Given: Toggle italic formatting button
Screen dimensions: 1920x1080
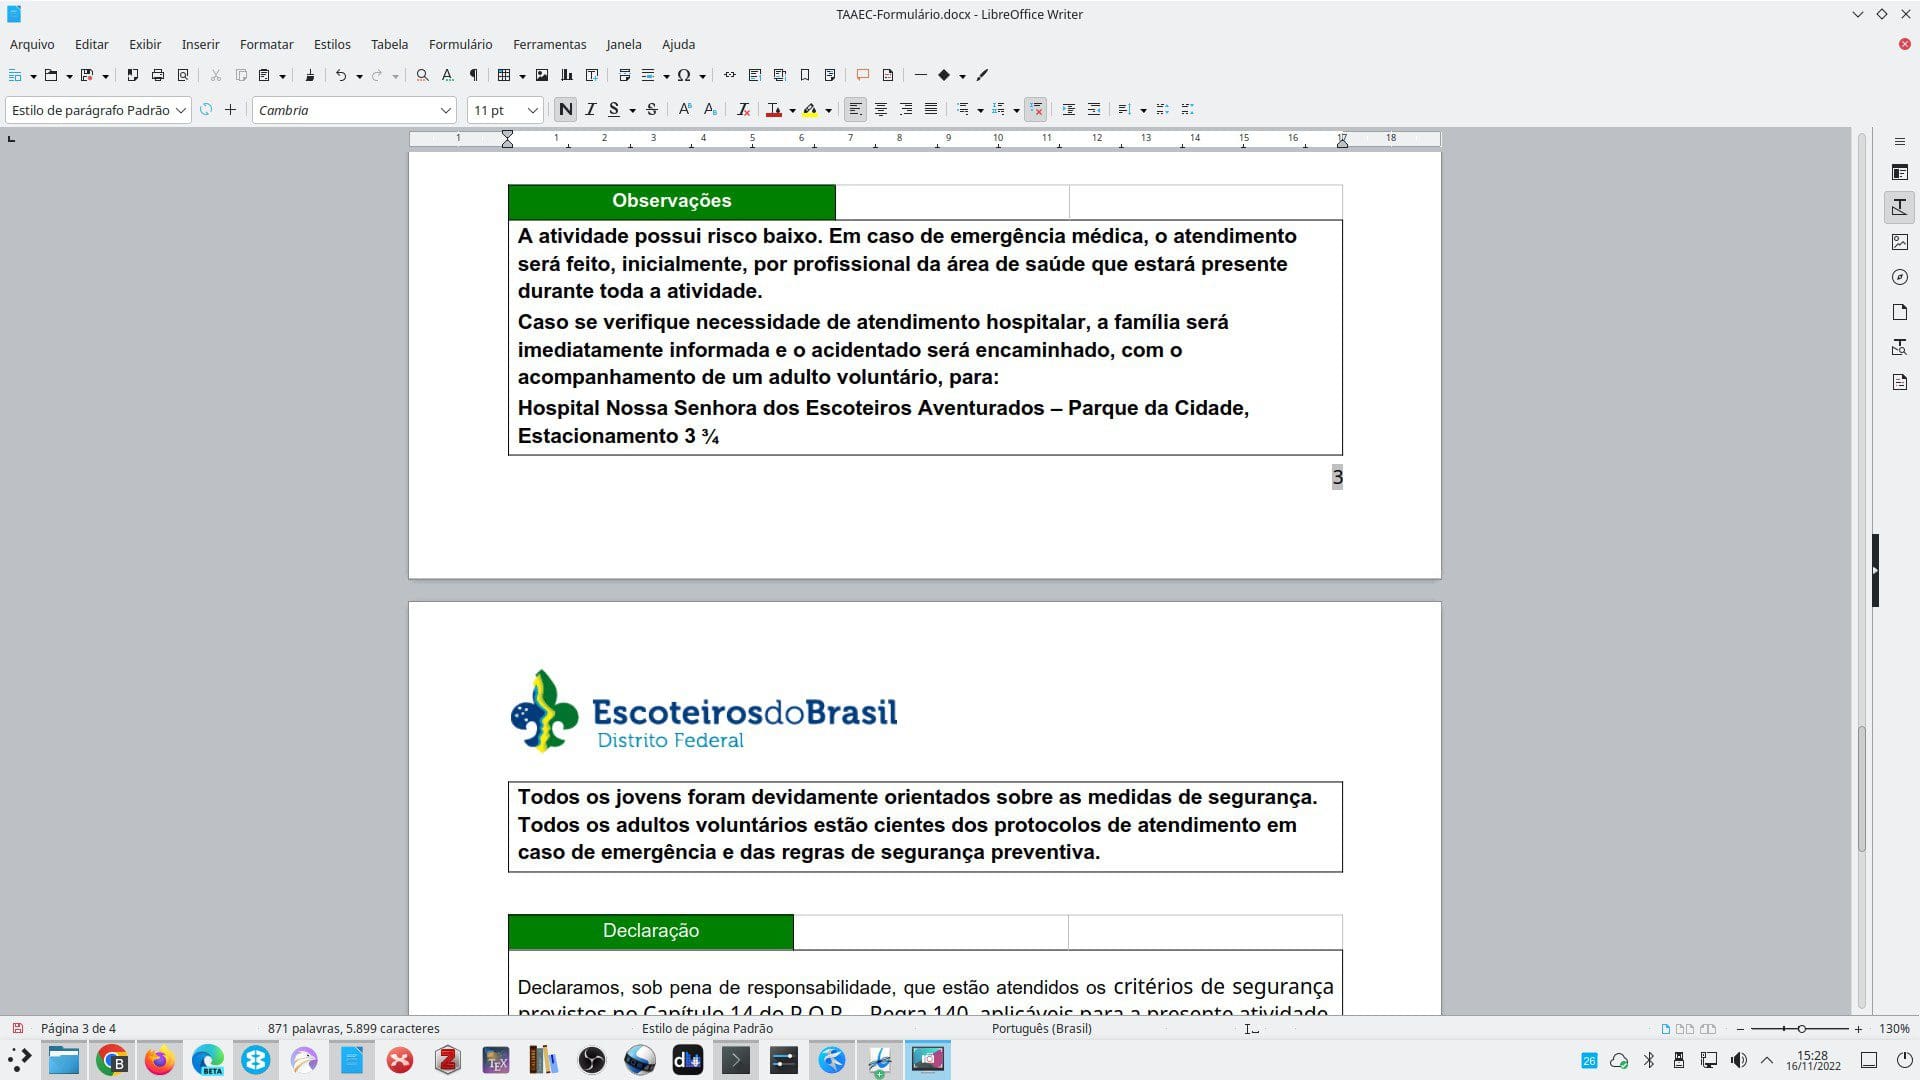Looking at the screenshot, I should click(x=590, y=110).
